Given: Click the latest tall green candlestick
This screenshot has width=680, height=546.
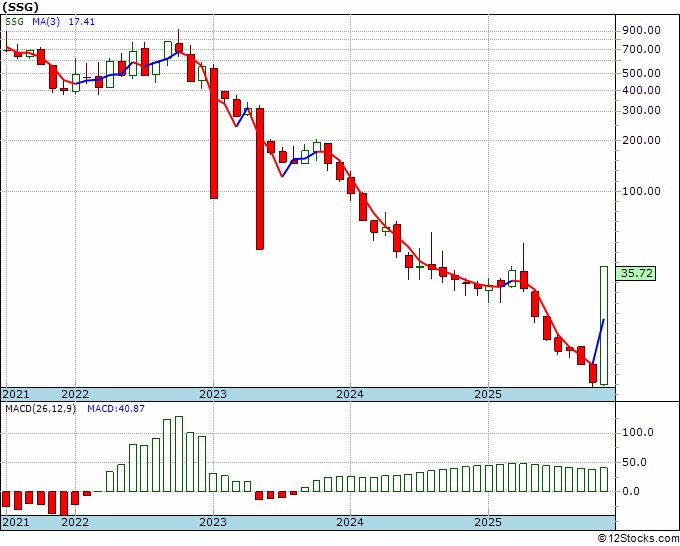Looking at the screenshot, I should point(604,325).
